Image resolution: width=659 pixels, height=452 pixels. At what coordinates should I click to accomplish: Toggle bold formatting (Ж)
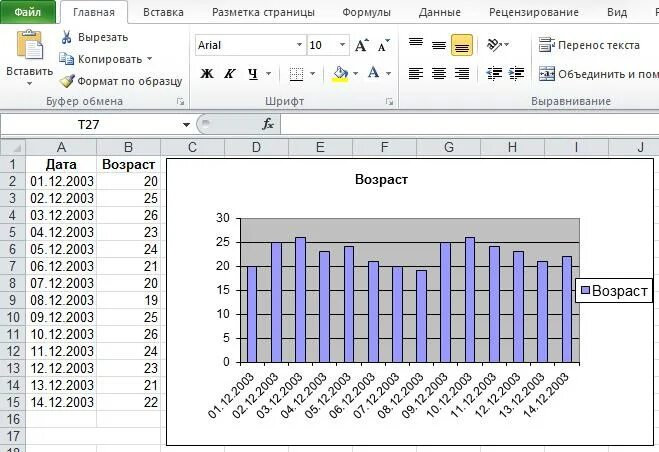pos(206,74)
